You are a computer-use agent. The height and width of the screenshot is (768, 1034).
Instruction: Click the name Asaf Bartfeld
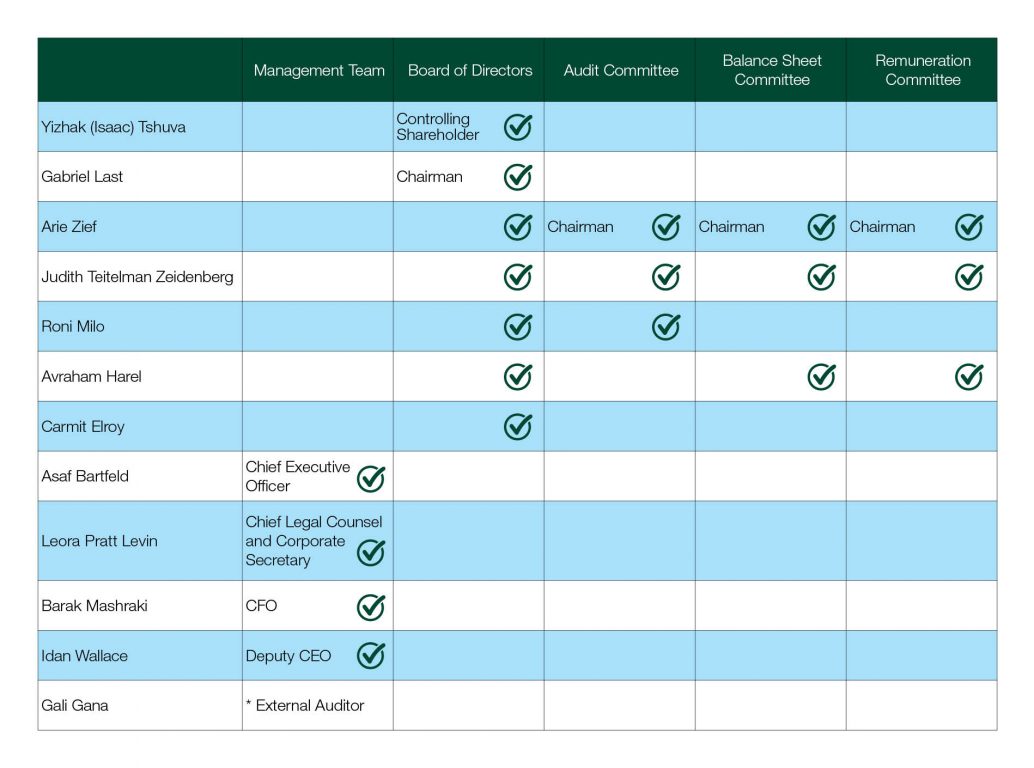pyautogui.click(x=84, y=476)
